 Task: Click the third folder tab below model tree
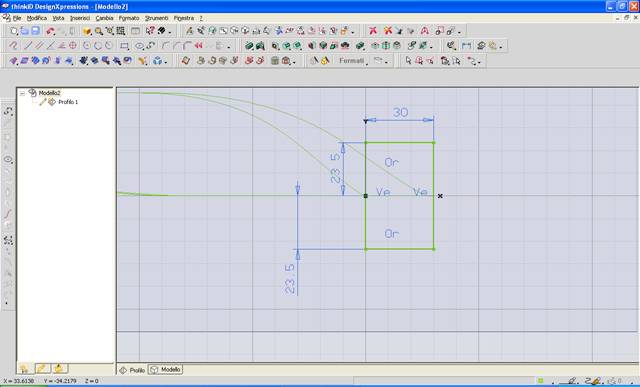60,369
